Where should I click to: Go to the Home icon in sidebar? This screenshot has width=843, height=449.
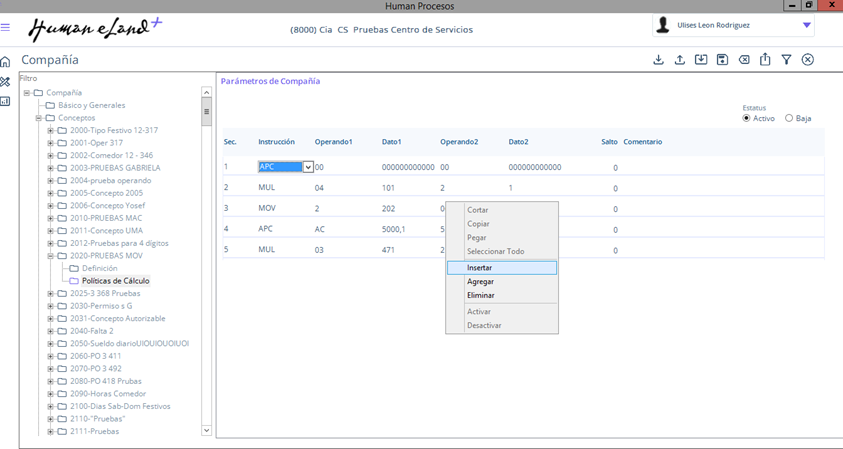click(6, 62)
